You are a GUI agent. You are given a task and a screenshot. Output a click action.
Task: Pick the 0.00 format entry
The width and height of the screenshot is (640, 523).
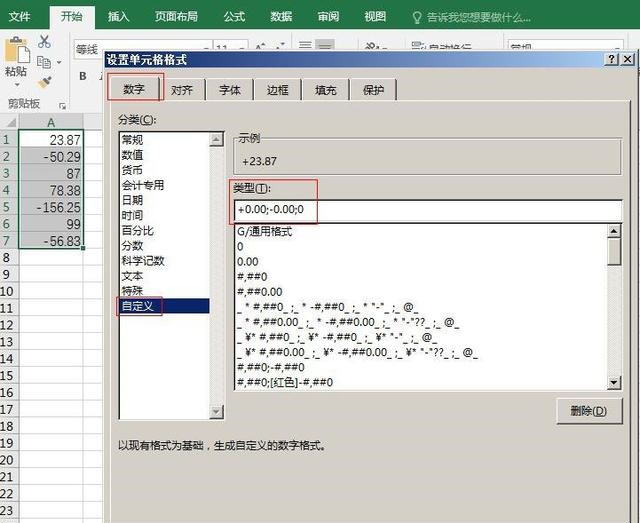tap(421, 262)
